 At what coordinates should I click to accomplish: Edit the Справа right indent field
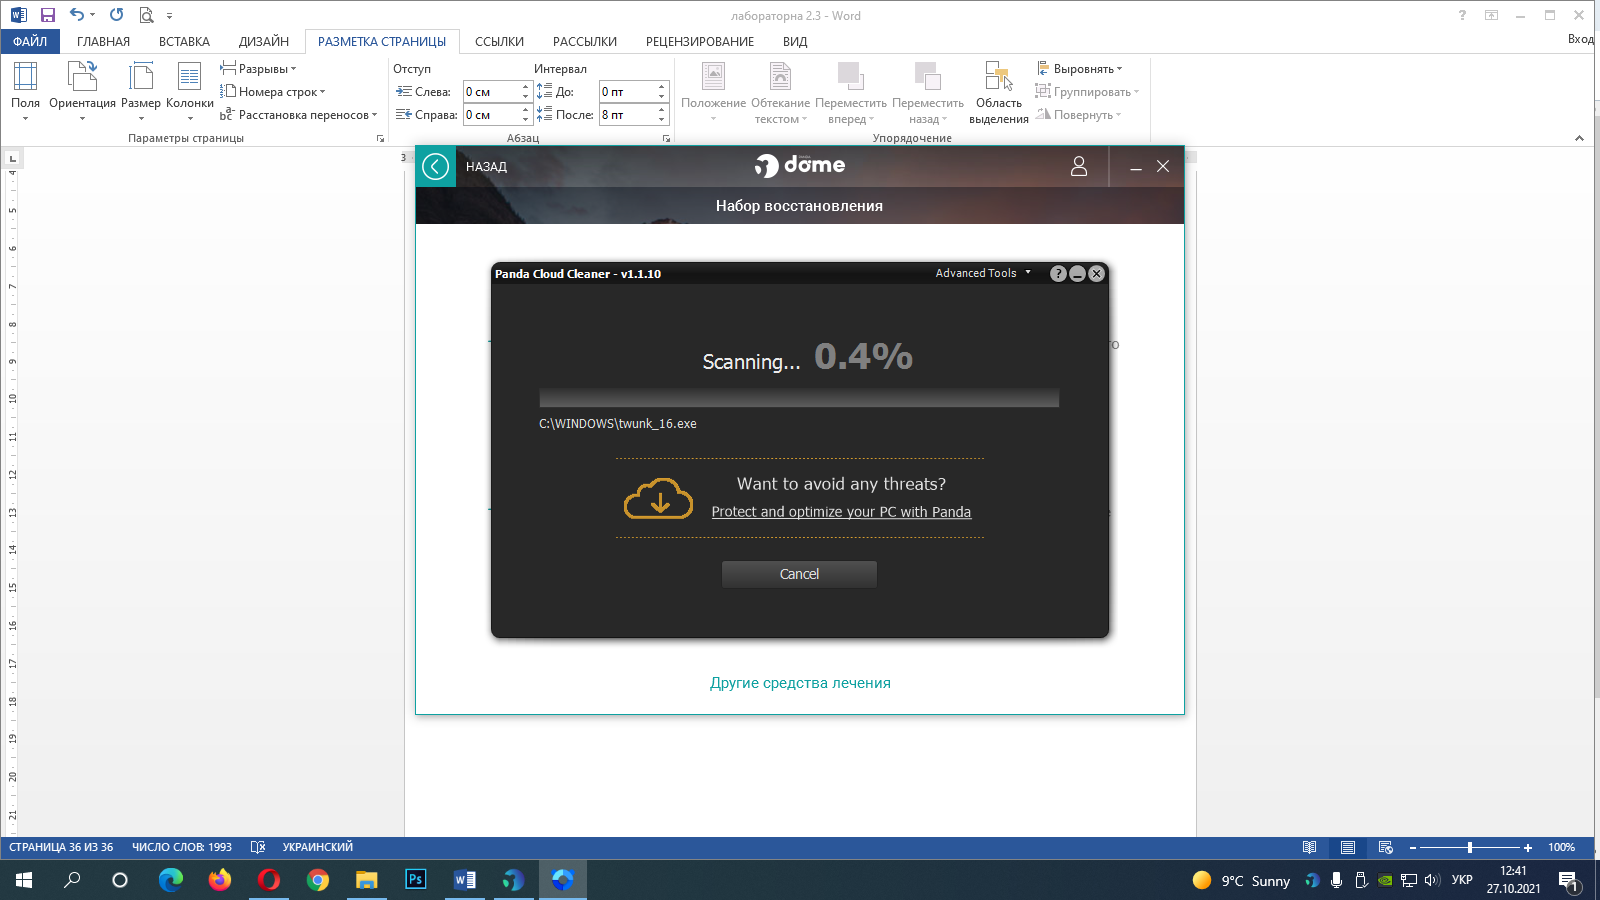click(490, 114)
